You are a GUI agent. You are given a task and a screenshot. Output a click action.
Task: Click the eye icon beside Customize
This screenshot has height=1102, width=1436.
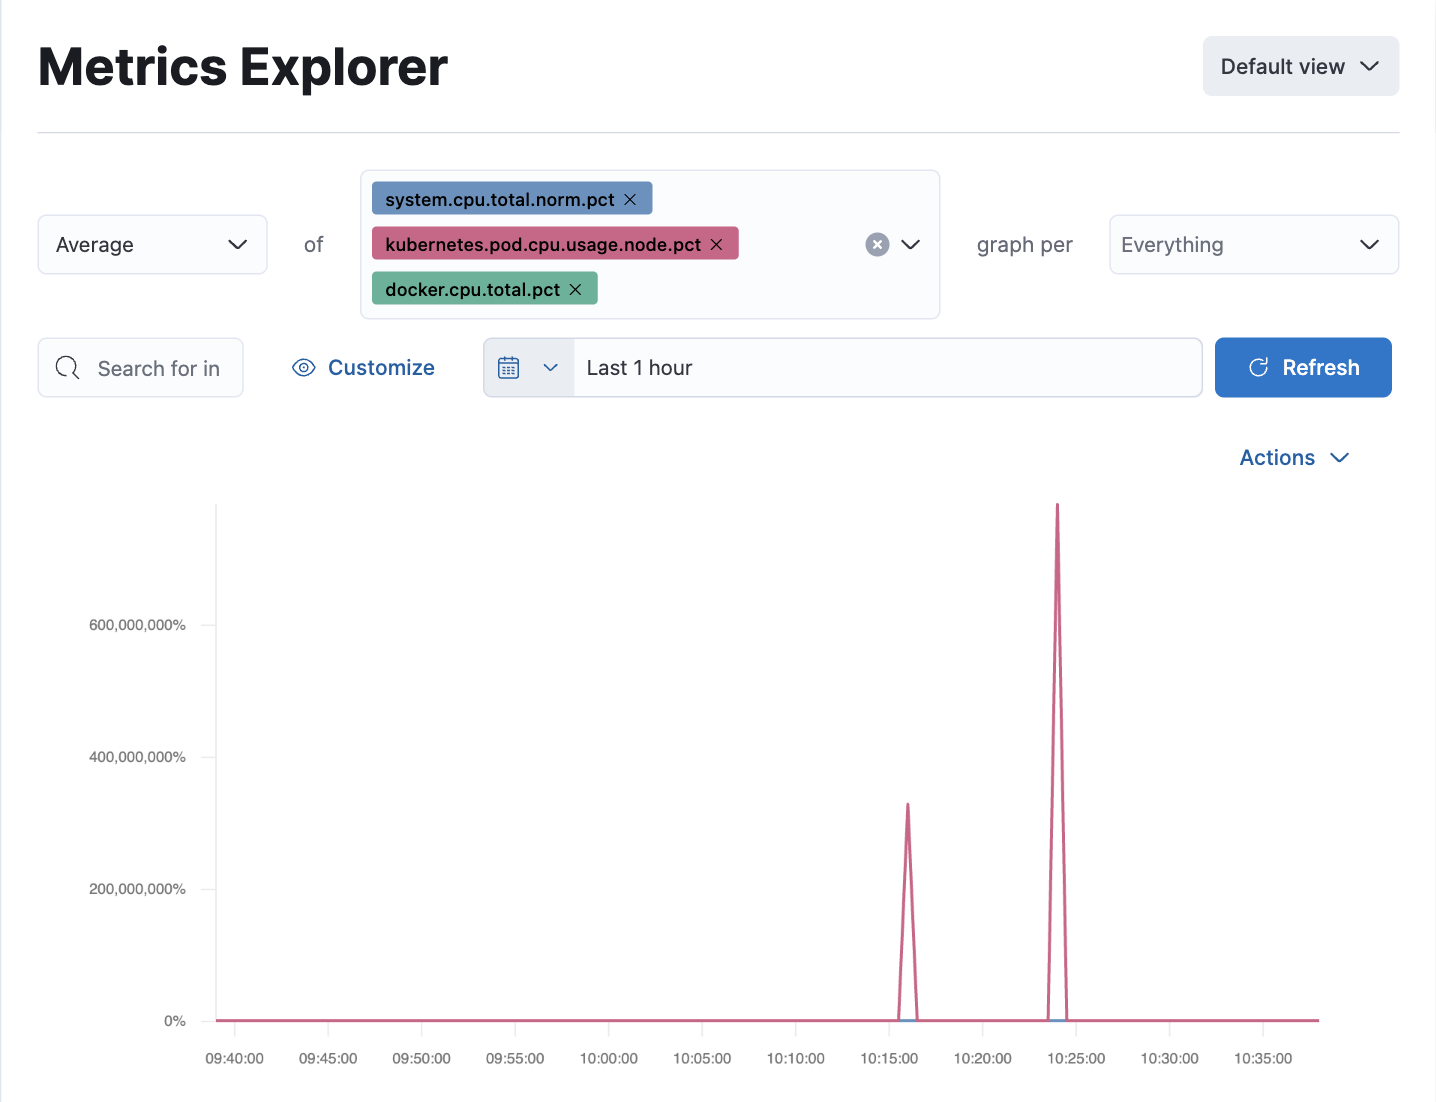point(304,368)
